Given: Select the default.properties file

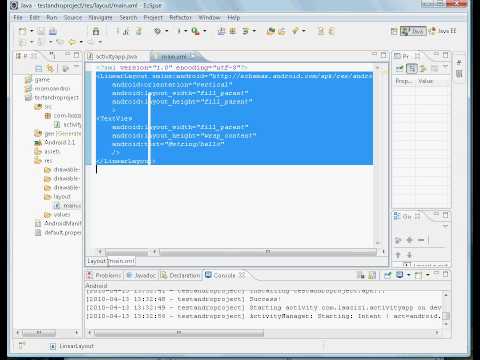Looking at the screenshot, I should tap(62, 232).
